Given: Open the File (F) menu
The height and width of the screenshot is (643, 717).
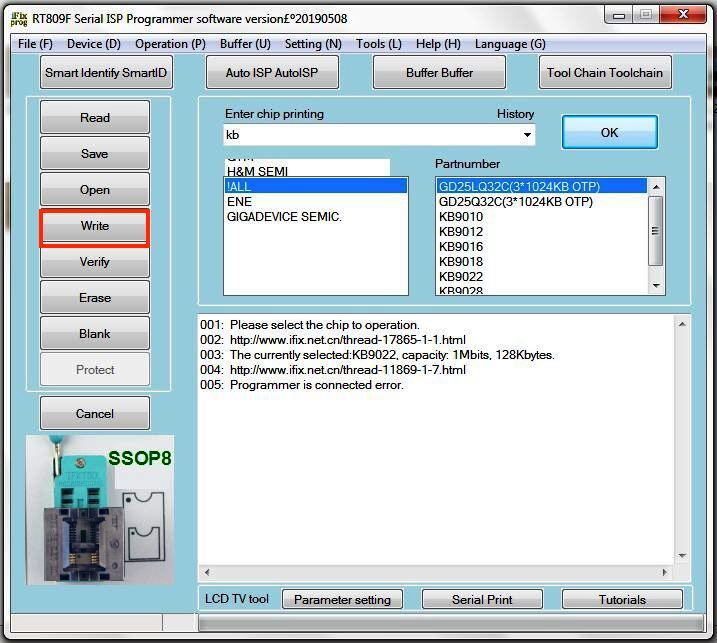Looking at the screenshot, I should [x=35, y=44].
